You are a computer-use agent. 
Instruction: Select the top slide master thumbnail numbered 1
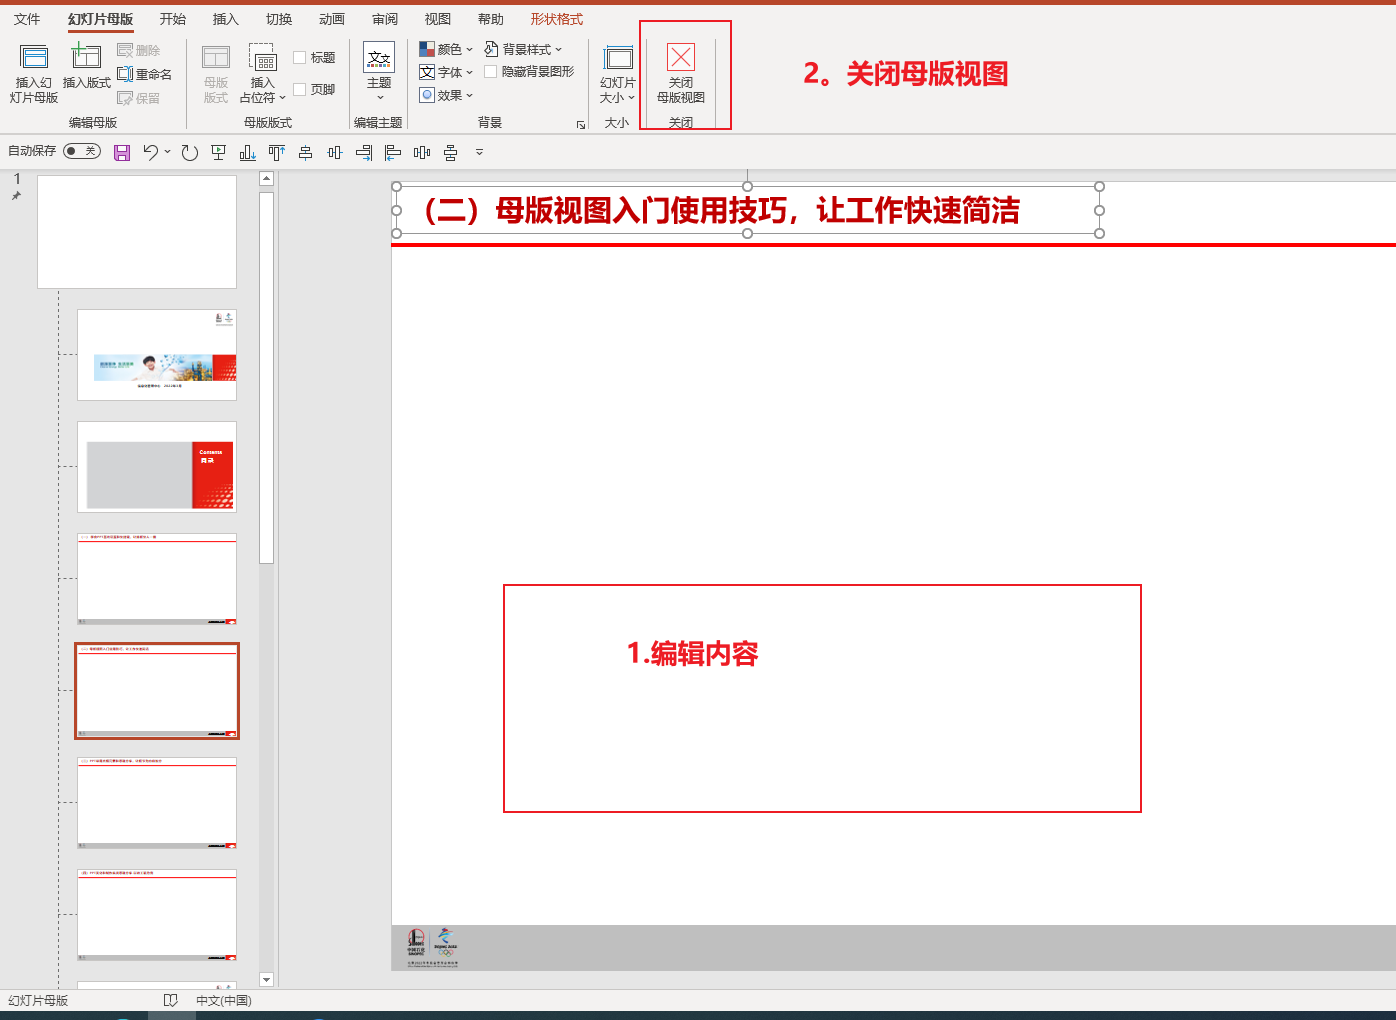click(x=137, y=232)
